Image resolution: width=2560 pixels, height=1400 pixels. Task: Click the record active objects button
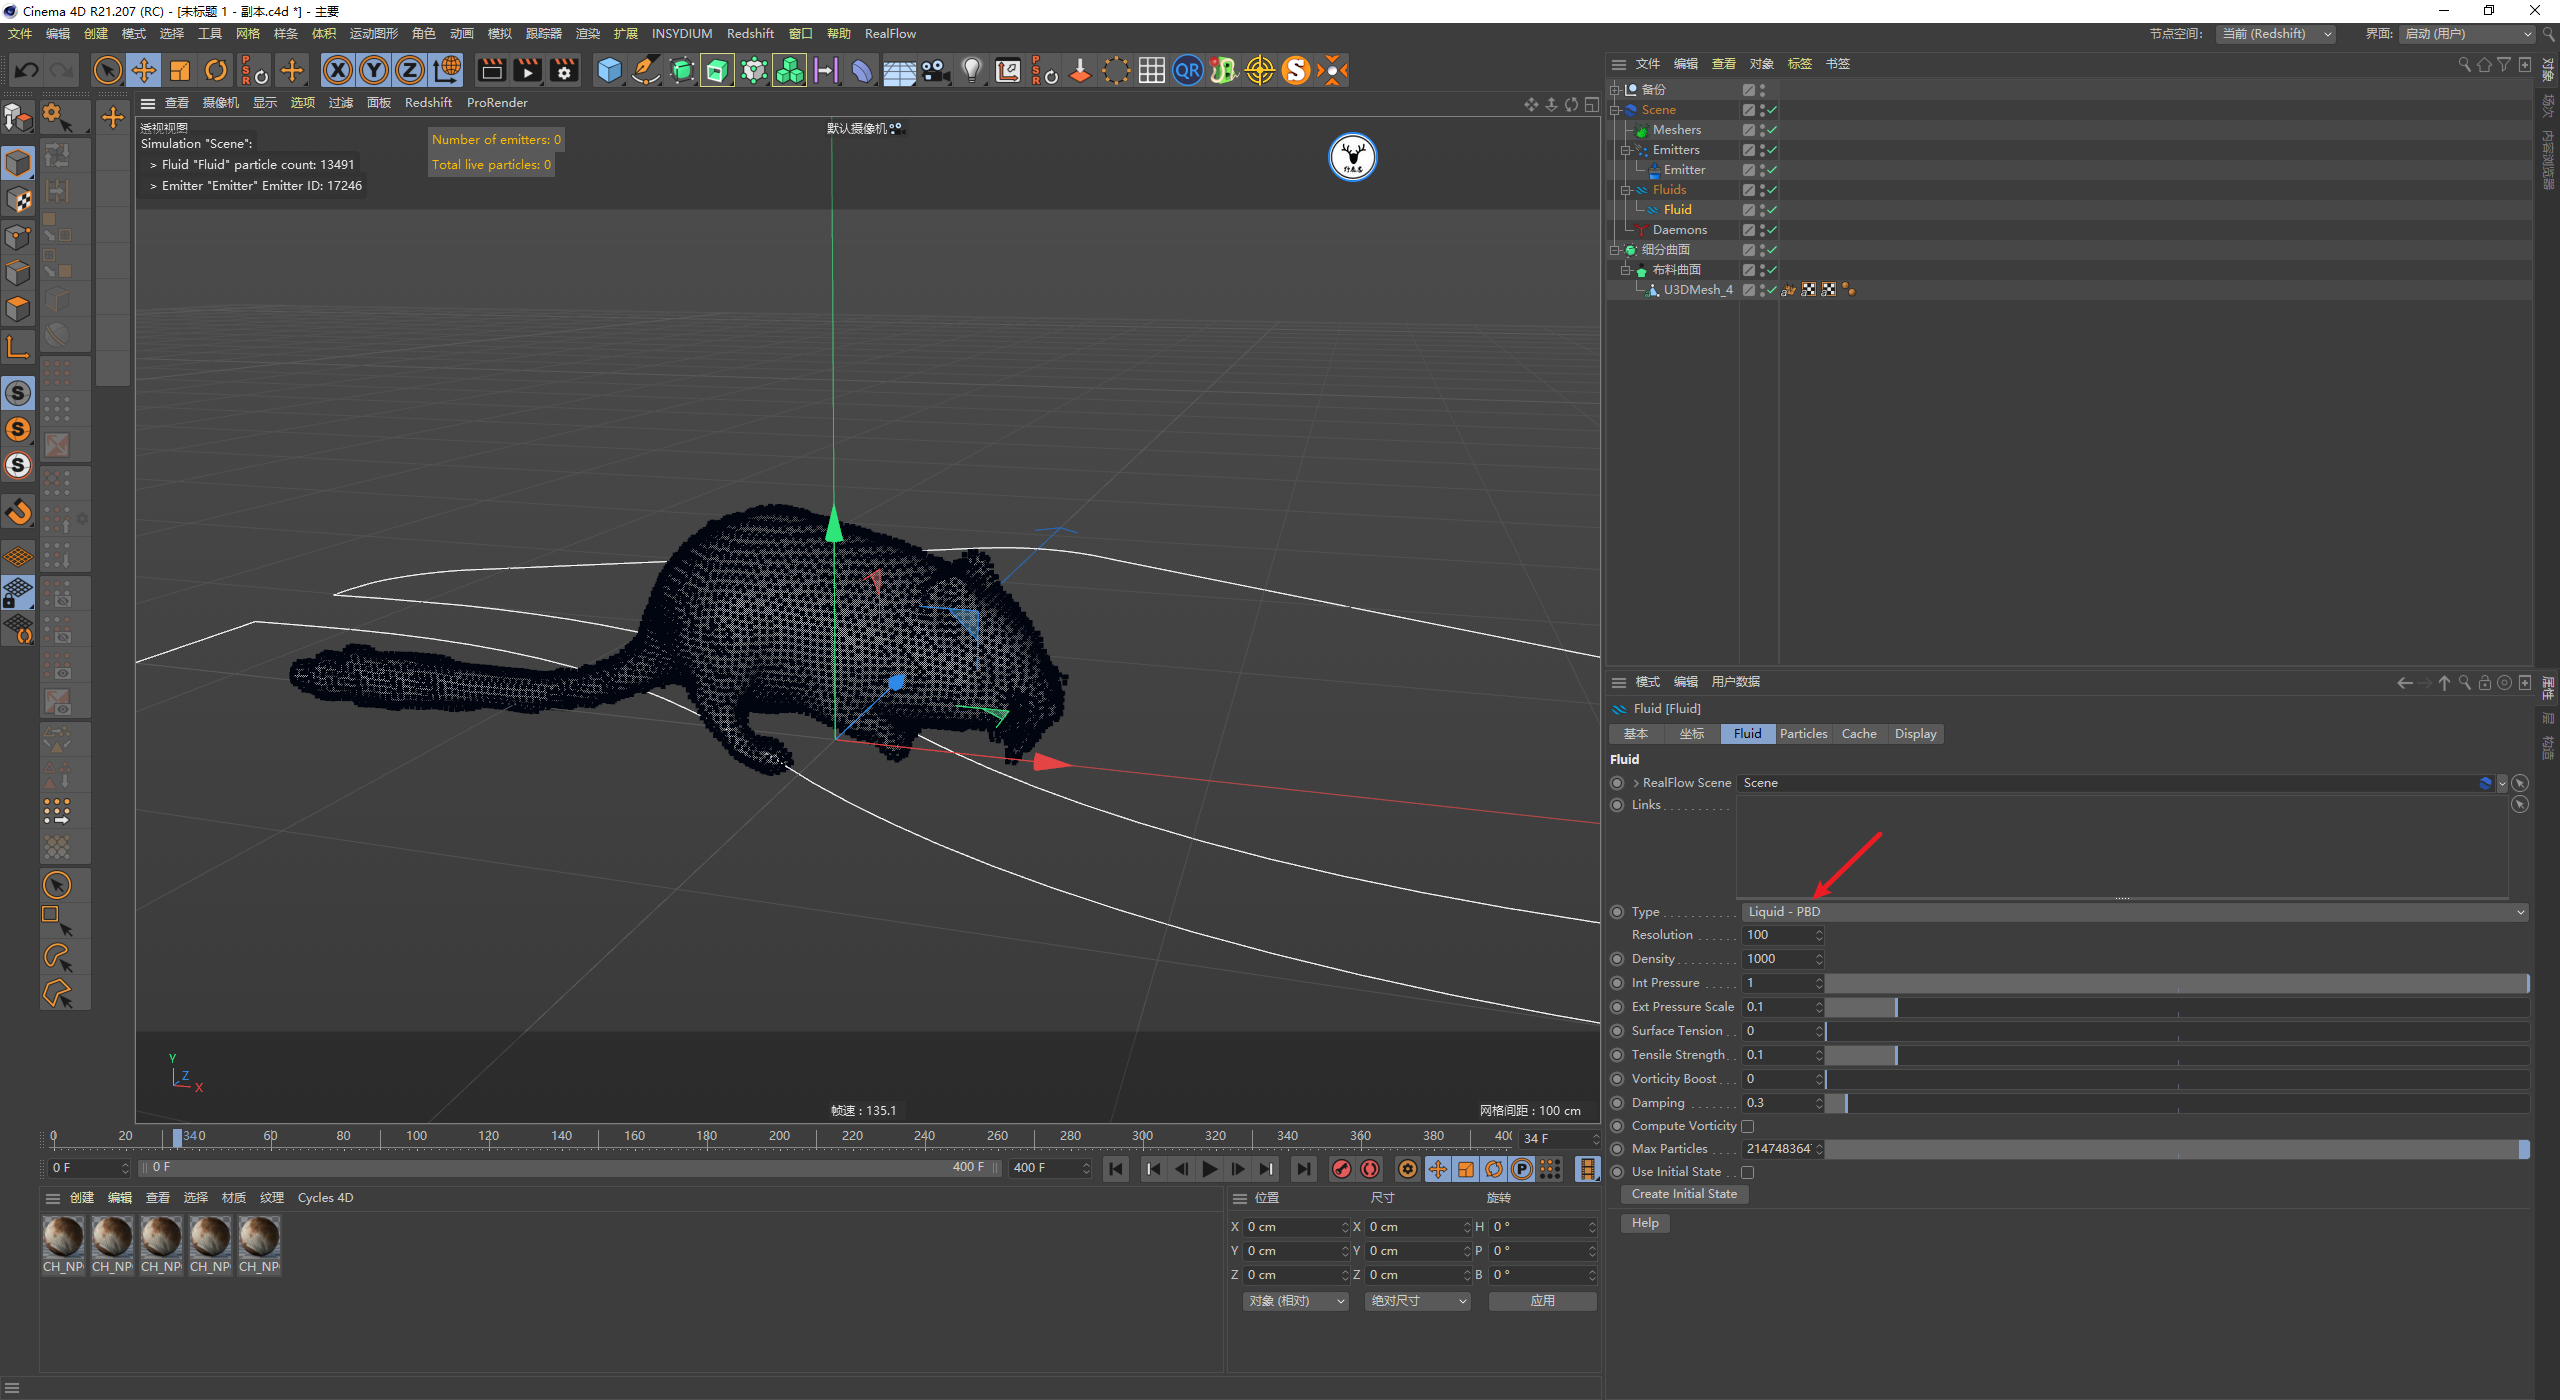click(x=1342, y=1169)
